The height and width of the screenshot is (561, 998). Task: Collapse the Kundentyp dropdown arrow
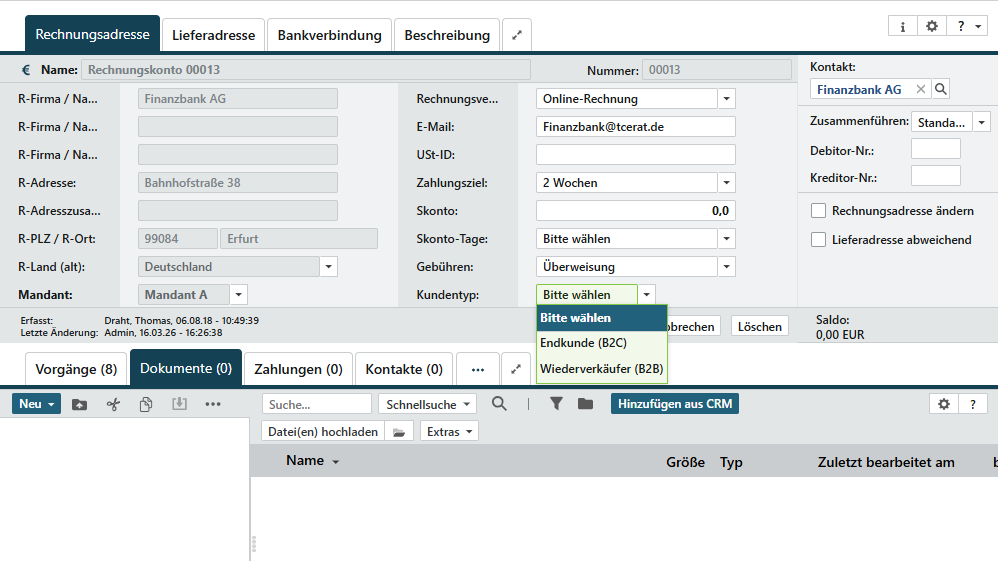[x=646, y=295]
